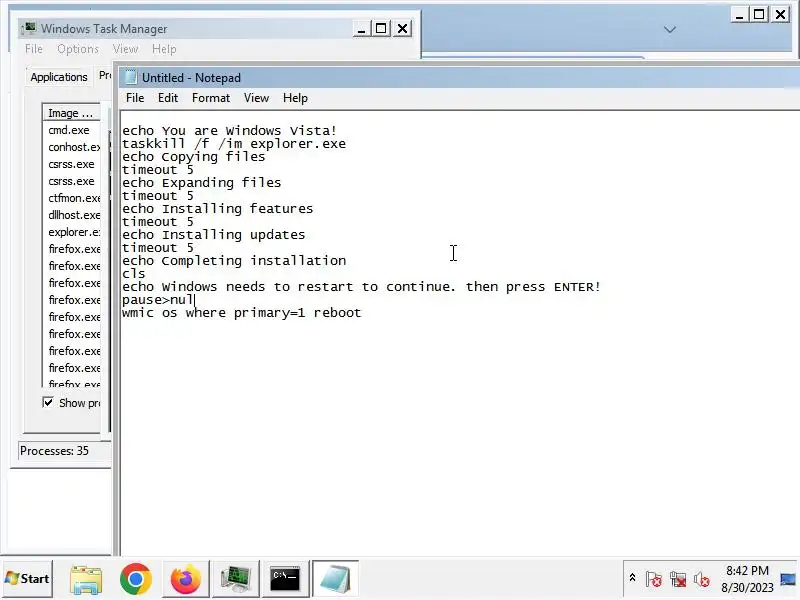Click the 'echo Completing installation' line

pyautogui.click(x=234, y=261)
